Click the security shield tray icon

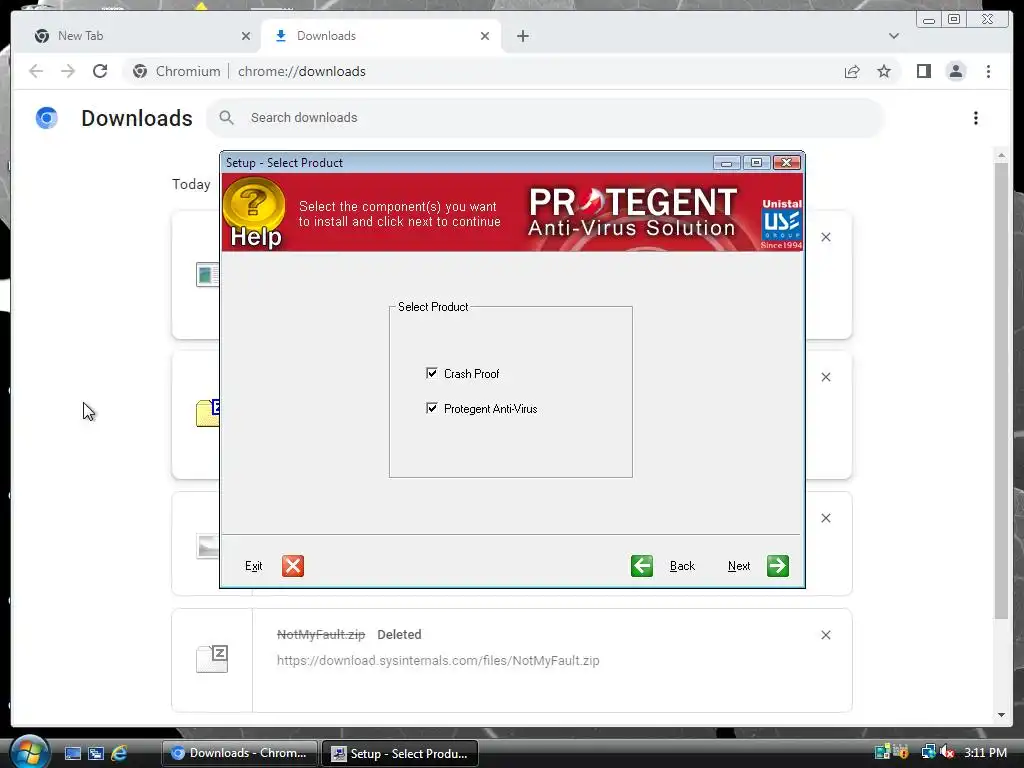(901, 752)
